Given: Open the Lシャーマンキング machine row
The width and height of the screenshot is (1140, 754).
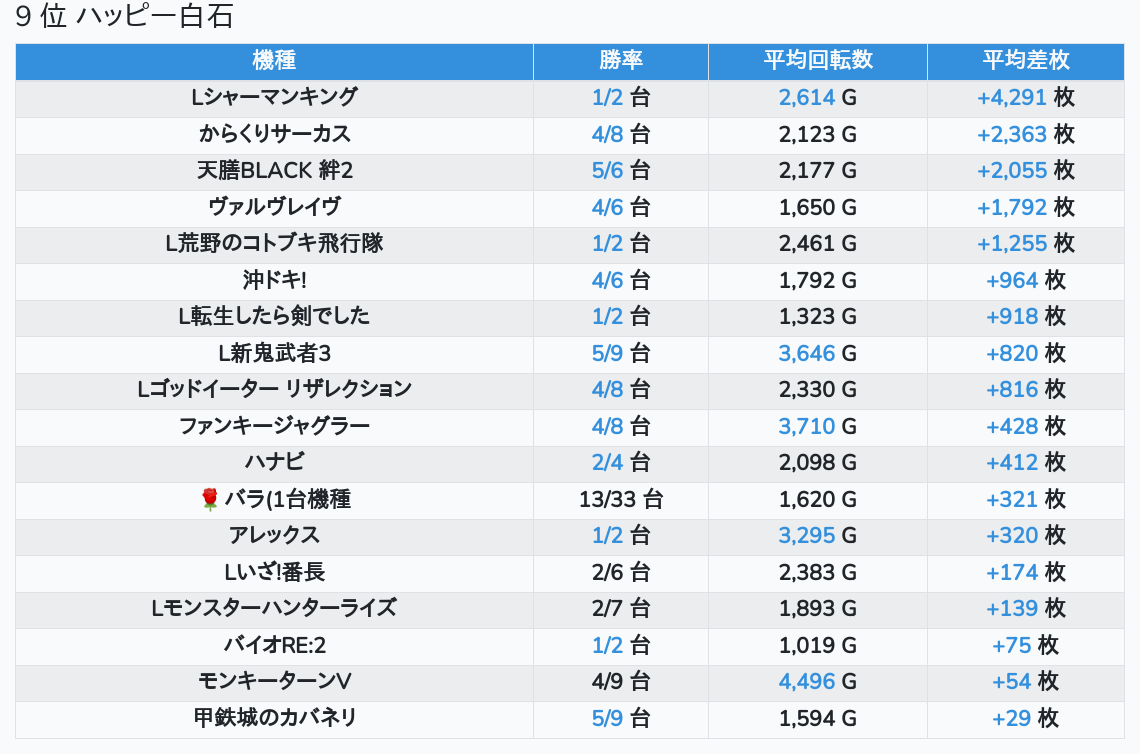Looking at the screenshot, I should (x=274, y=98).
